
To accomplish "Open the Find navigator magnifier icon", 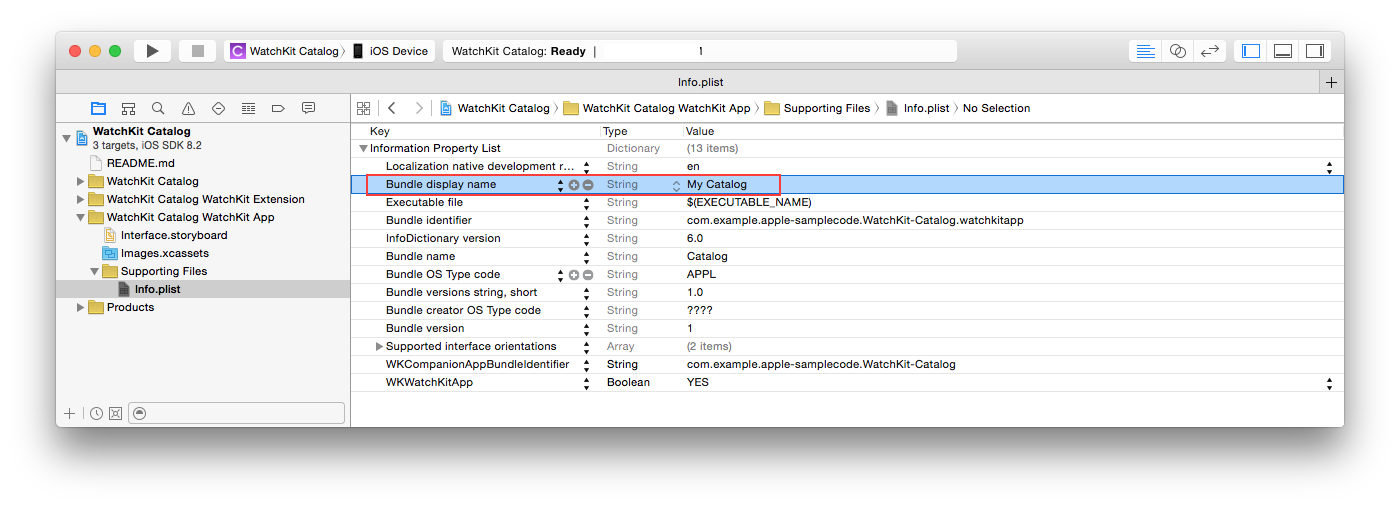I will point(158,108).
